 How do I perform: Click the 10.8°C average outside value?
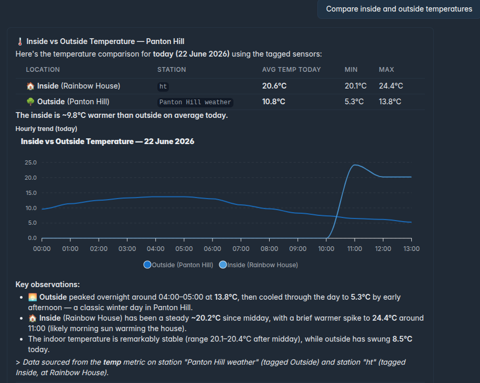point(273,102)
